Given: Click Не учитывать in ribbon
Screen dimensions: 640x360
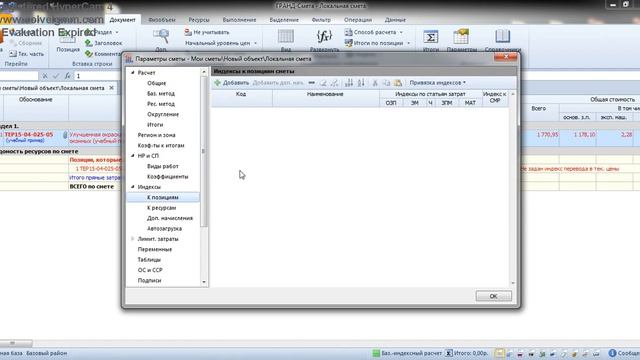Looking at the screenshot, I should click(207, 32).
